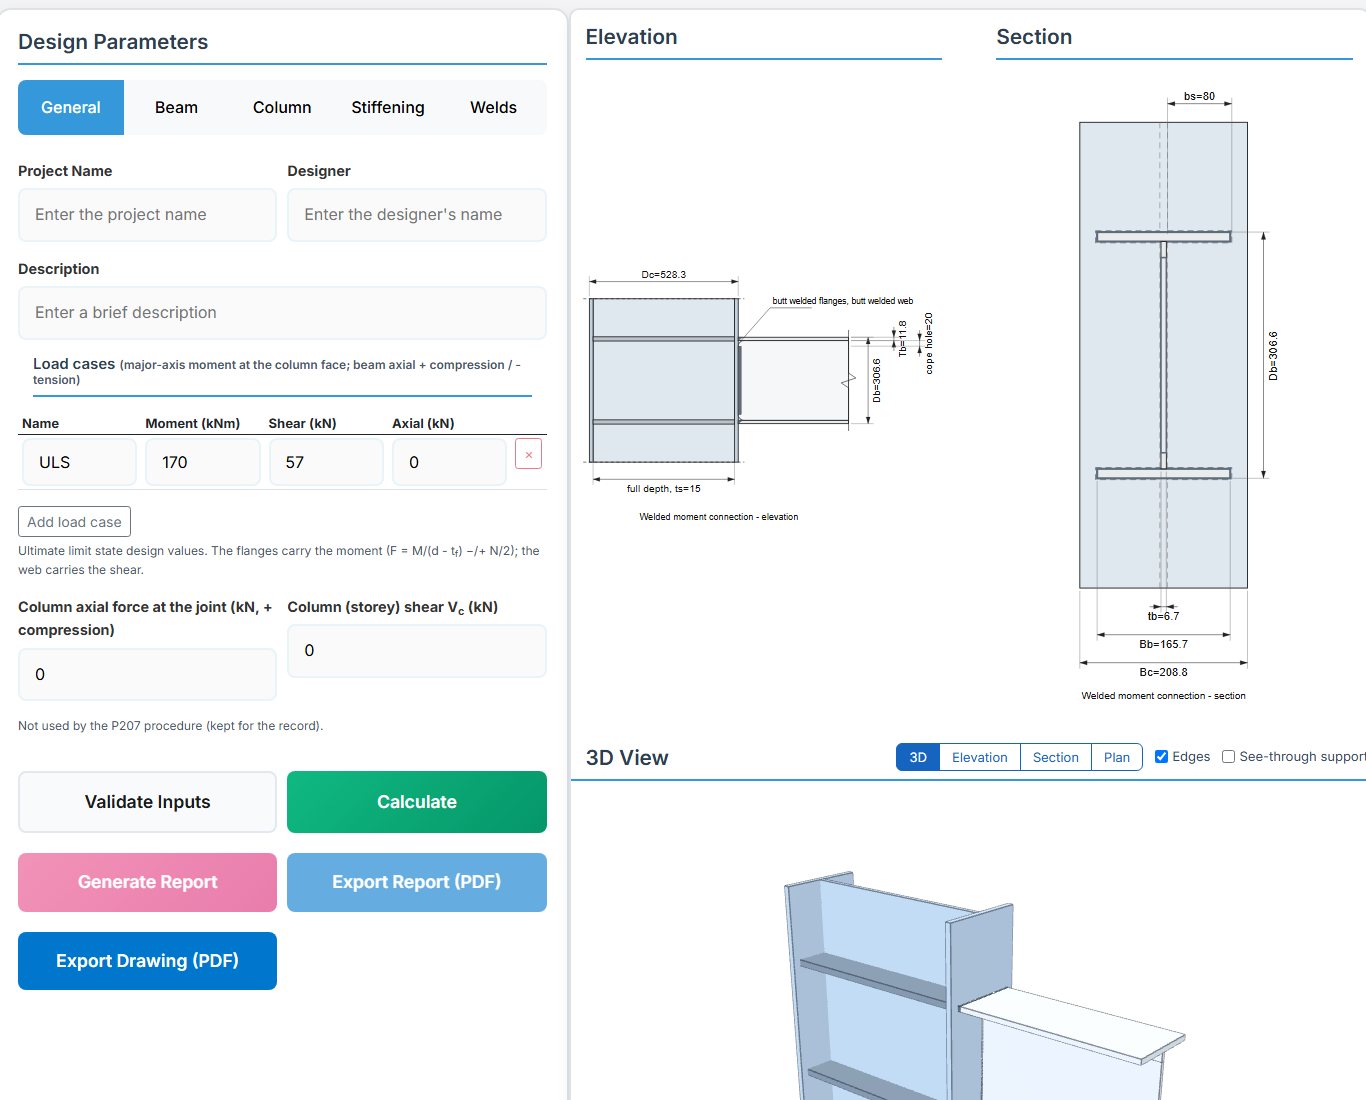Switch 3D View panel to Plan

(x=1117, y=757)
